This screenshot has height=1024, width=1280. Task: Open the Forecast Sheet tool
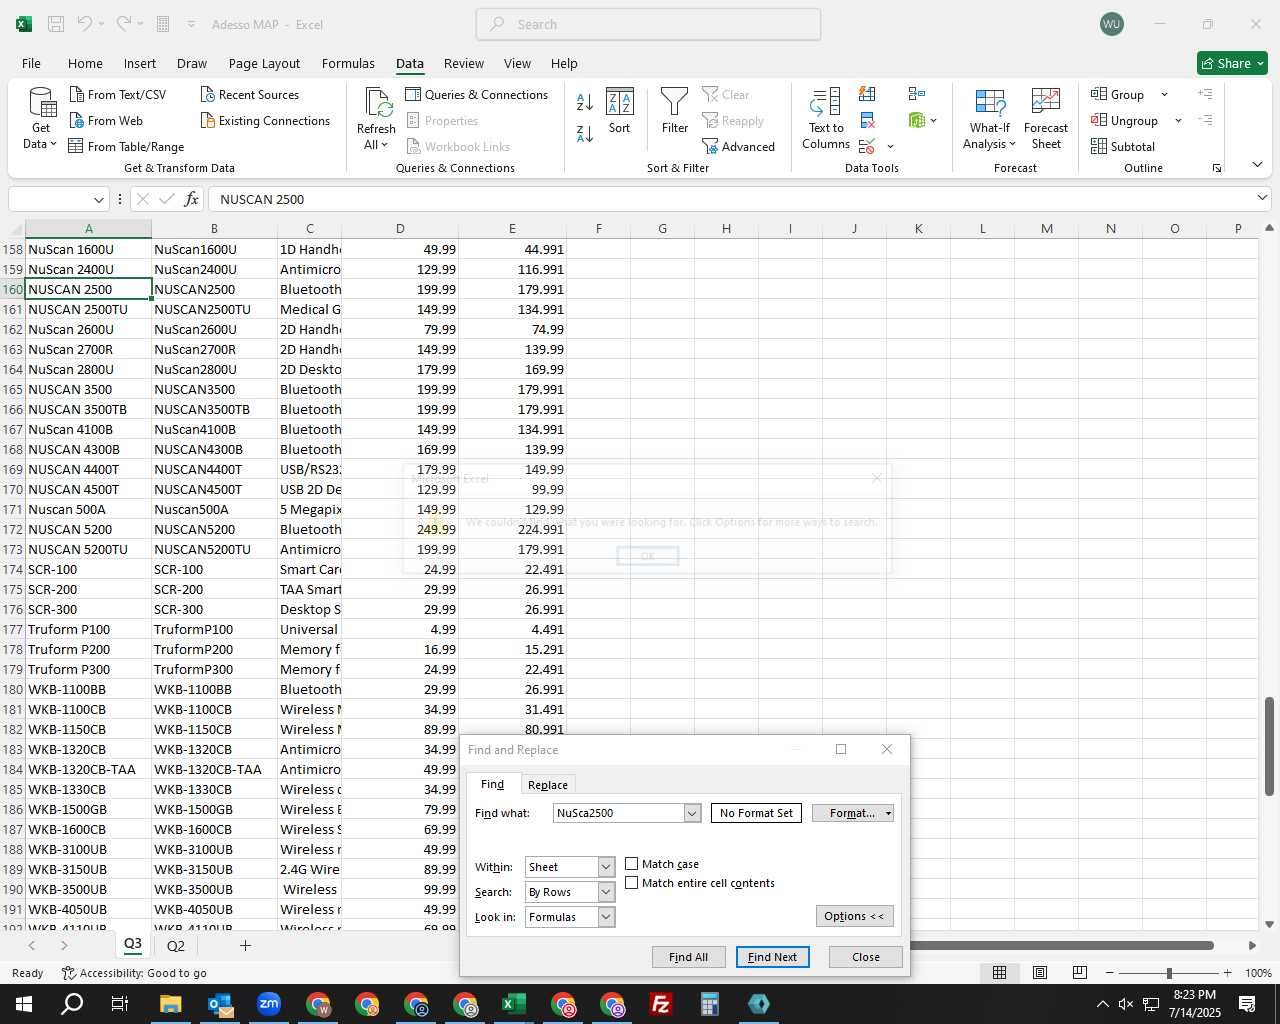(x=1046, y=119)
